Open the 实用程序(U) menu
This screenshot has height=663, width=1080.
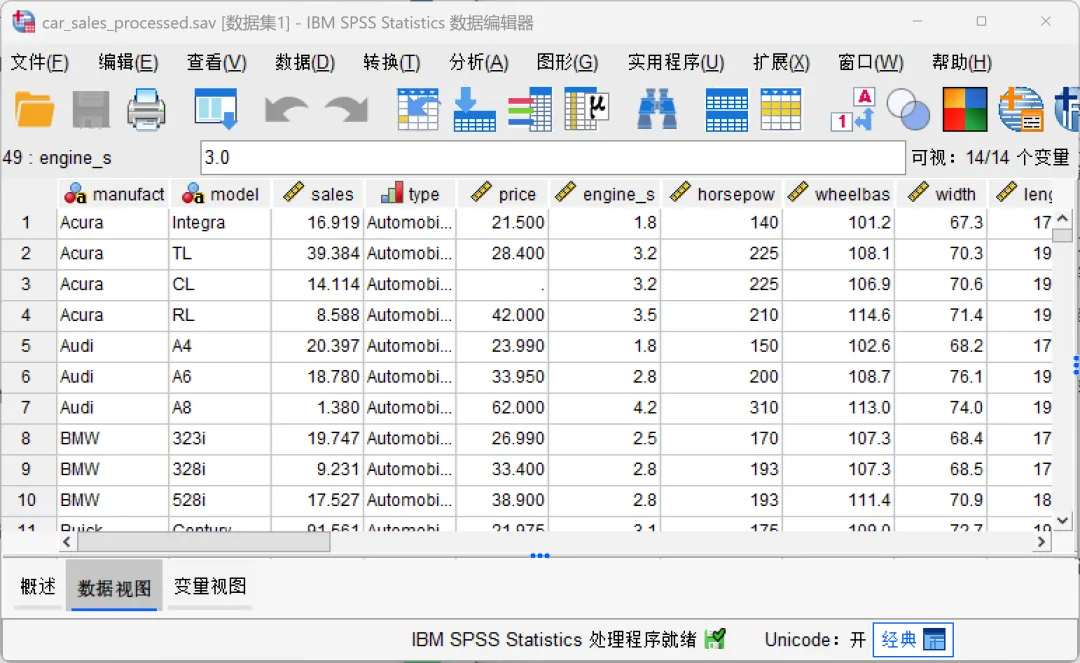(x=676, y=63)
